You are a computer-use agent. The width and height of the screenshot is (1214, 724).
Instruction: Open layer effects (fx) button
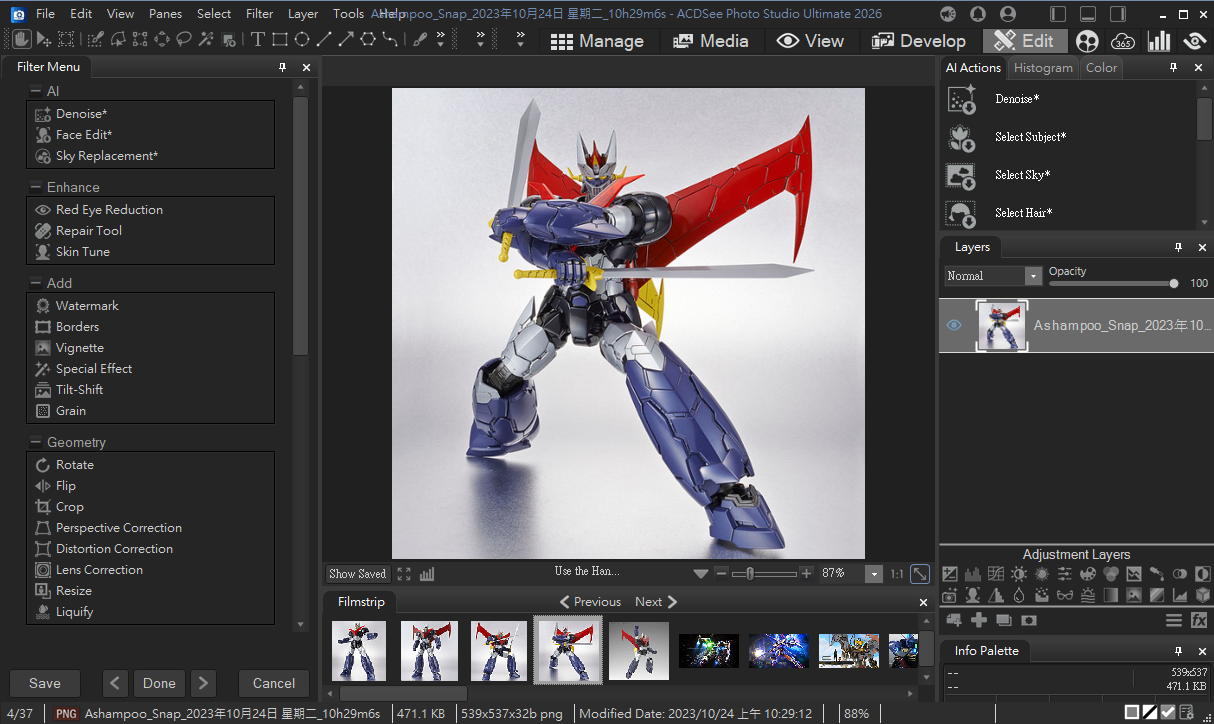(x=1199, y=621)
